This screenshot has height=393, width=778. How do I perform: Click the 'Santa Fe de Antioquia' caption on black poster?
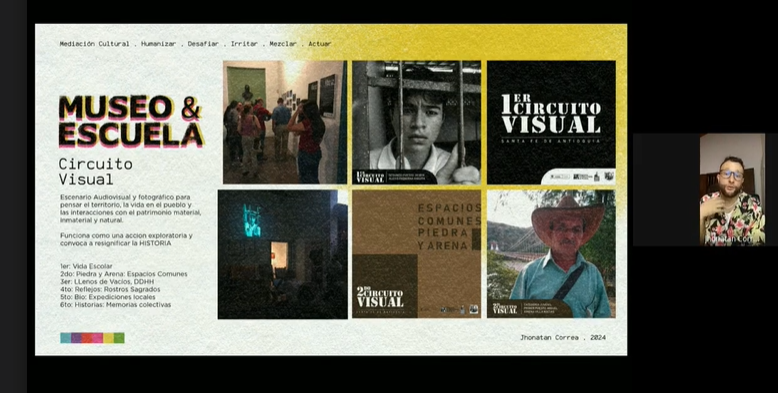click(x=551, y=141)
